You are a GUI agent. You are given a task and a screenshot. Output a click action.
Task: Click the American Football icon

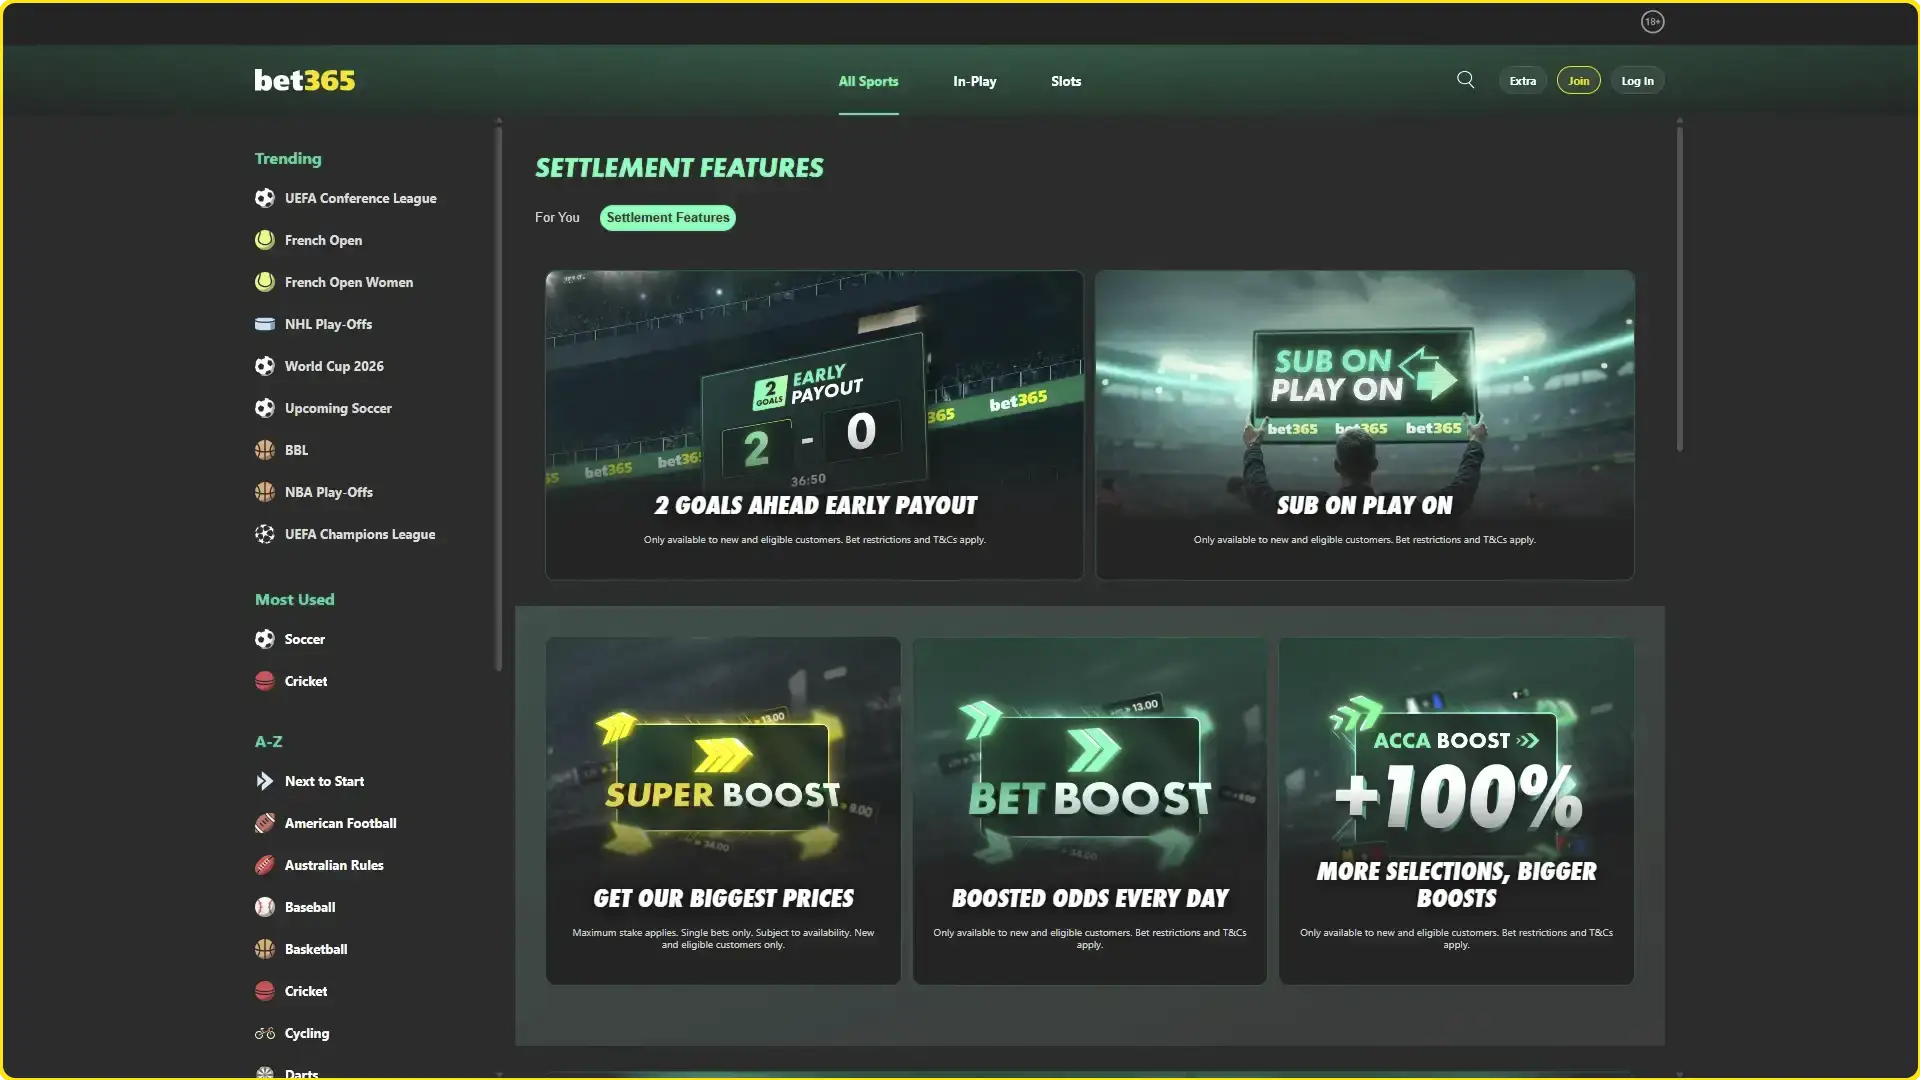(265, 823)
